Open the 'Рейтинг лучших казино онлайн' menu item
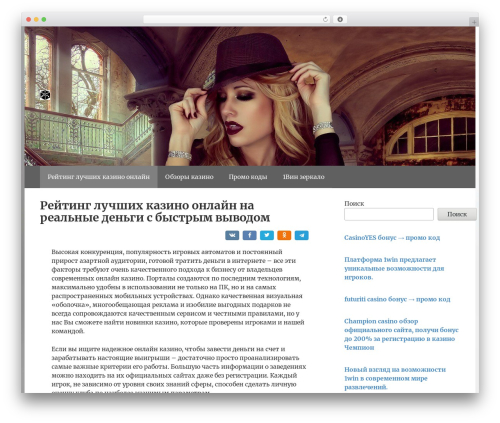Viewport: 500px width, 423px height. pos(98,177)
